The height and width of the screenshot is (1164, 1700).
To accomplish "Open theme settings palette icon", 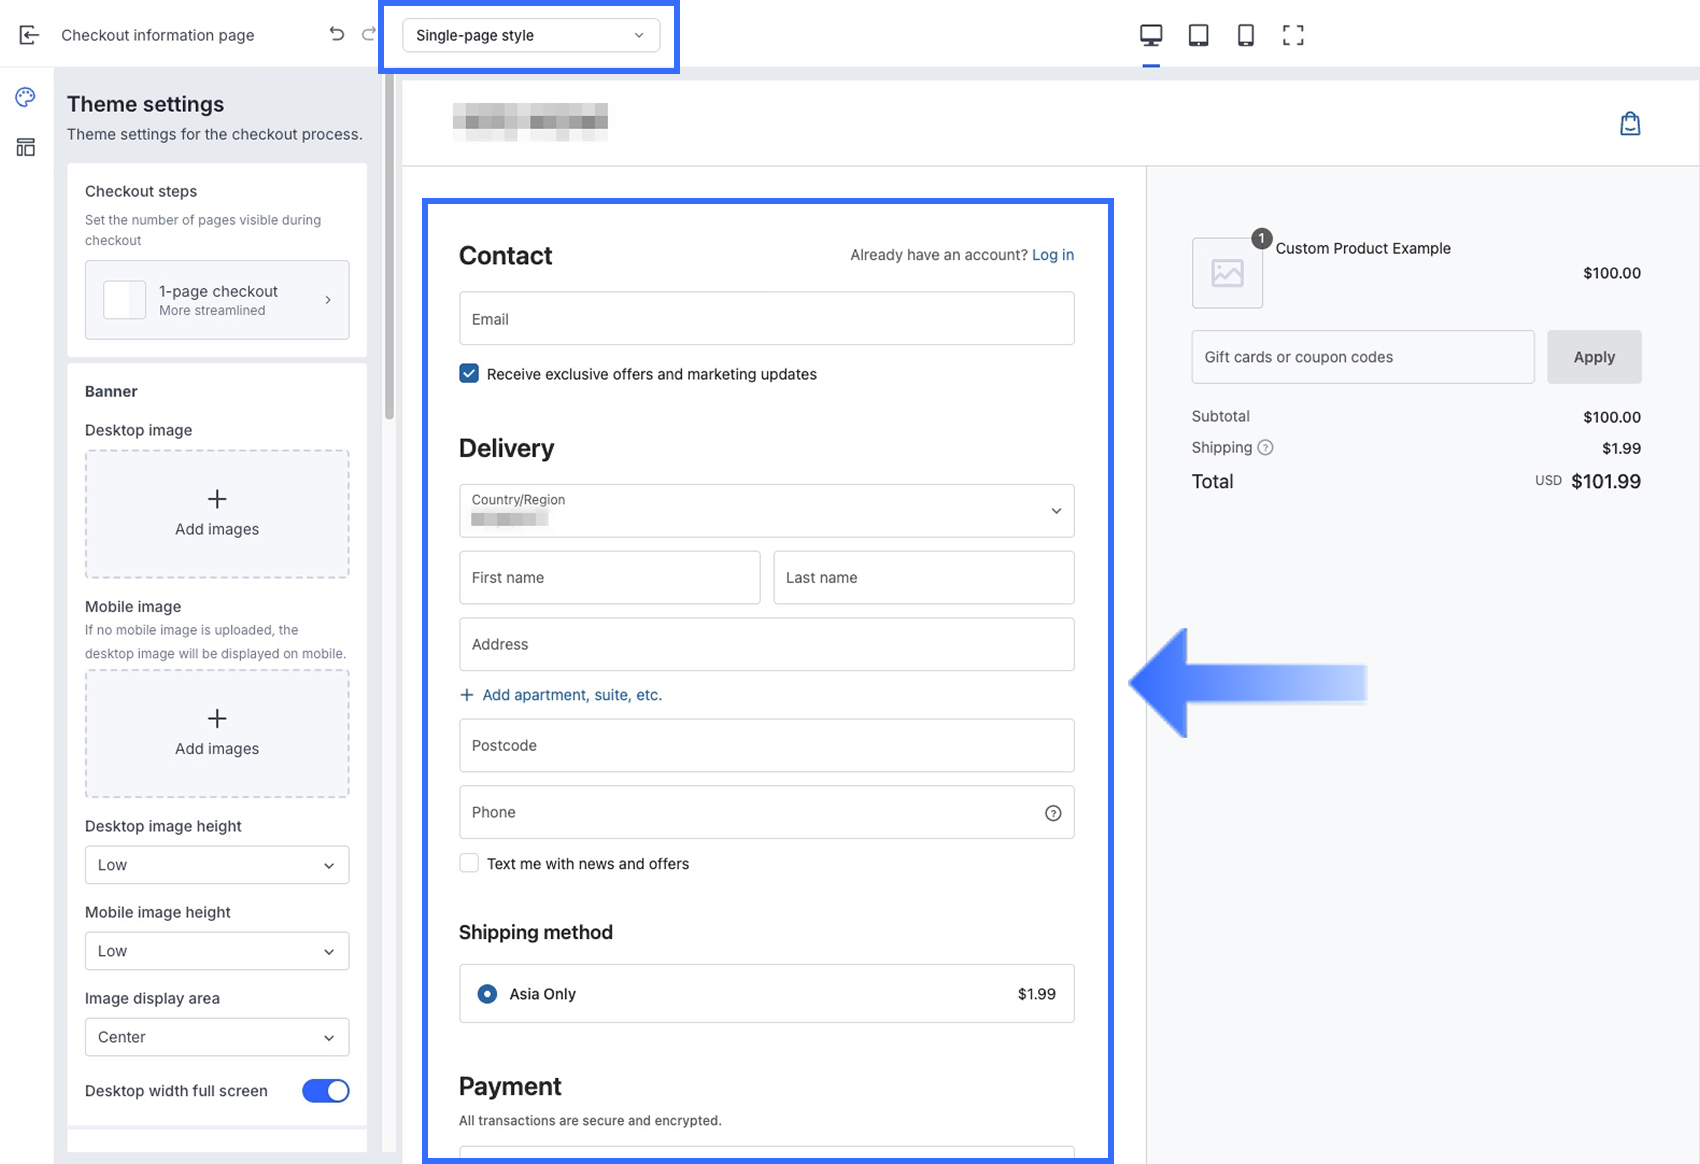I will 26,97.
